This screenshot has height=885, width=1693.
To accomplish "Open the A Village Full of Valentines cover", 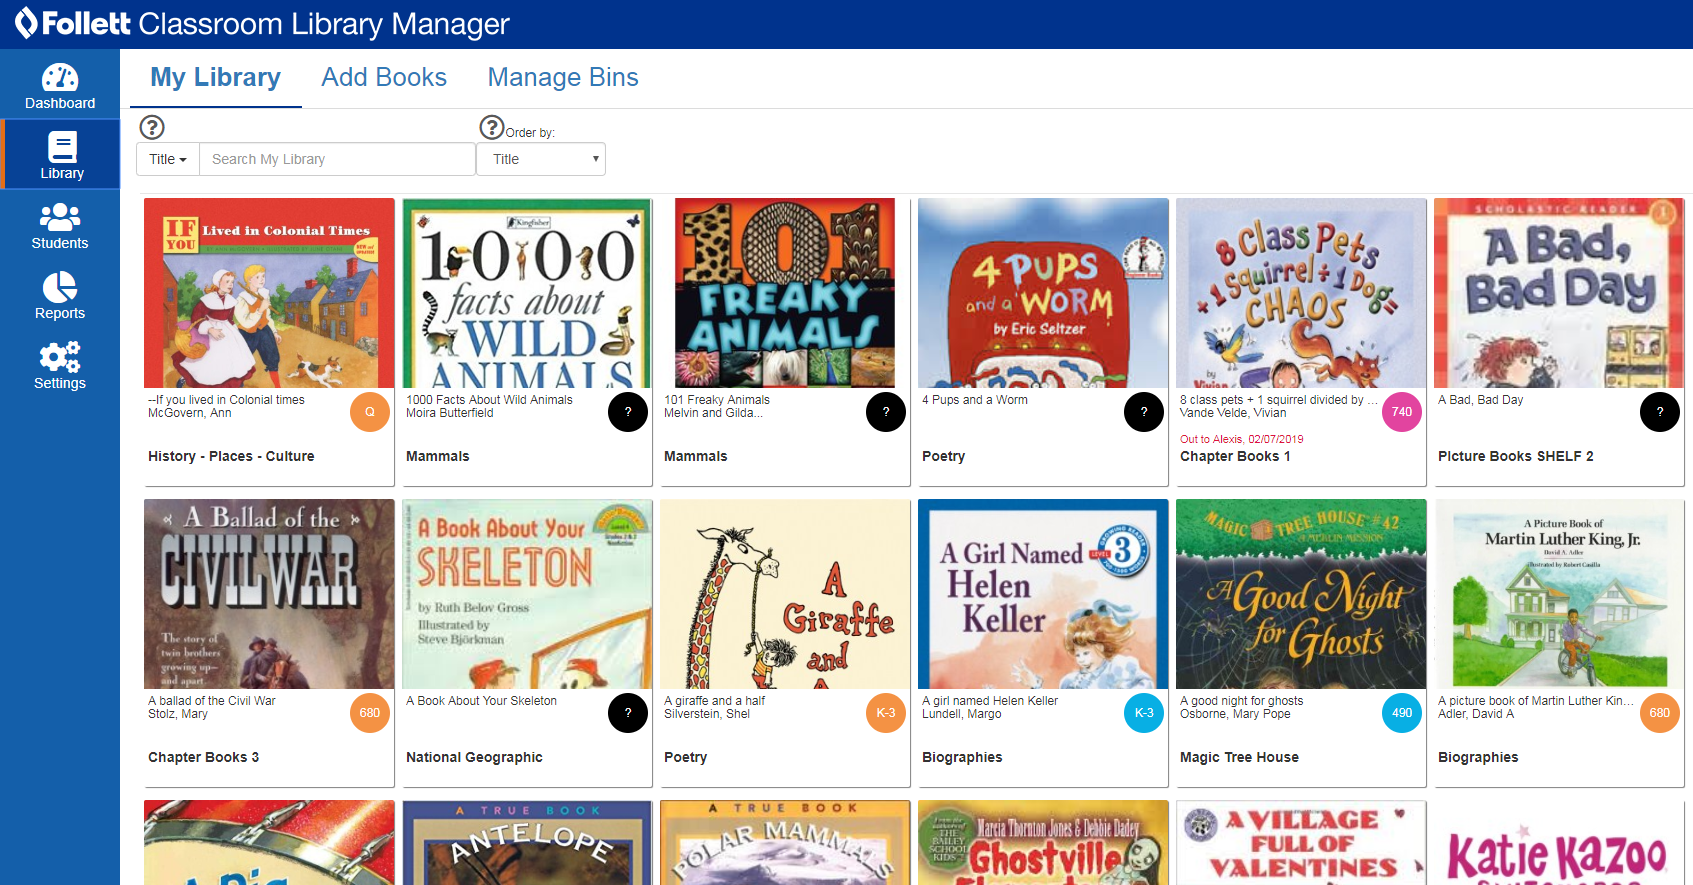I will coord(1301,842).
